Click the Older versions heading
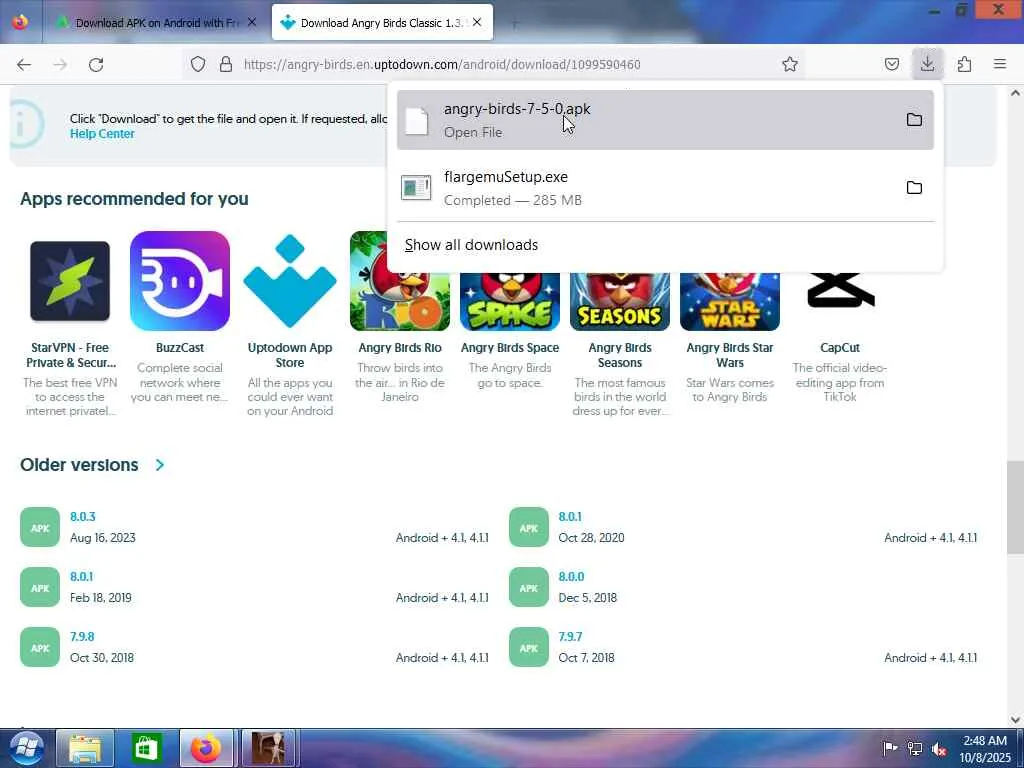The width and height of the screenshot is (1024, 768). click(79, 465)
